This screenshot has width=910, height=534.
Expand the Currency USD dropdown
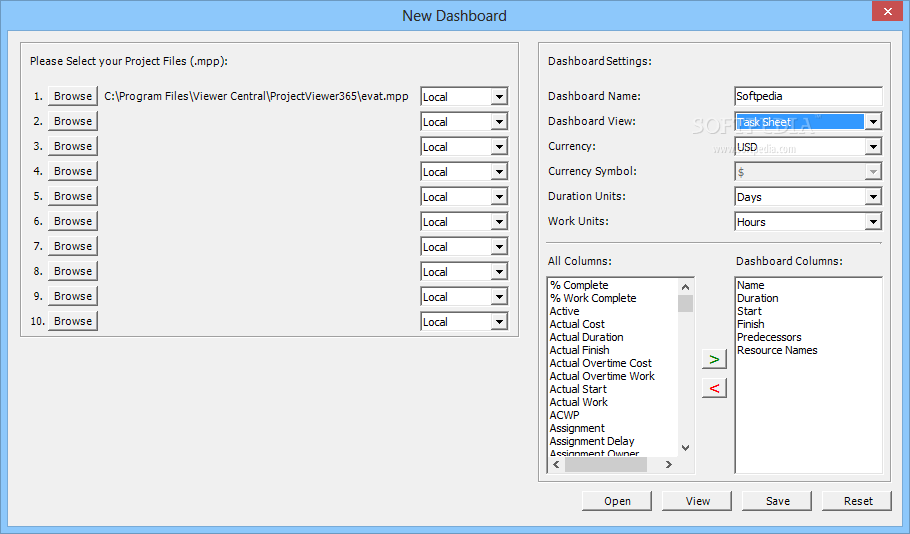(x=873, y=146)
